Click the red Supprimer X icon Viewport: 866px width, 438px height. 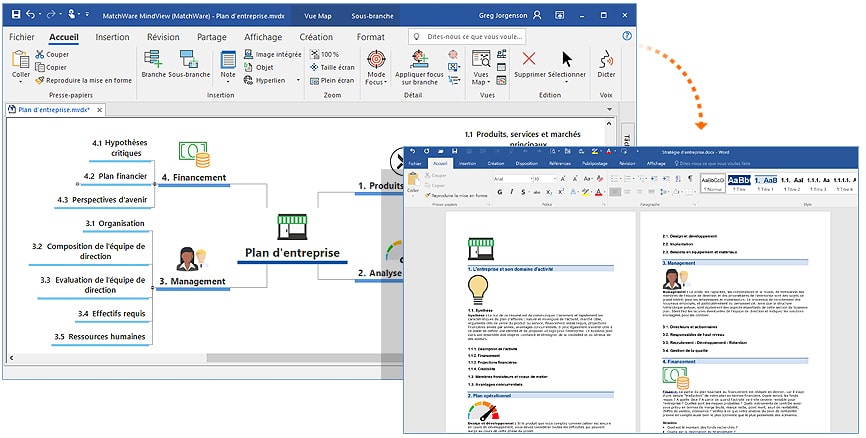[529, 59]
